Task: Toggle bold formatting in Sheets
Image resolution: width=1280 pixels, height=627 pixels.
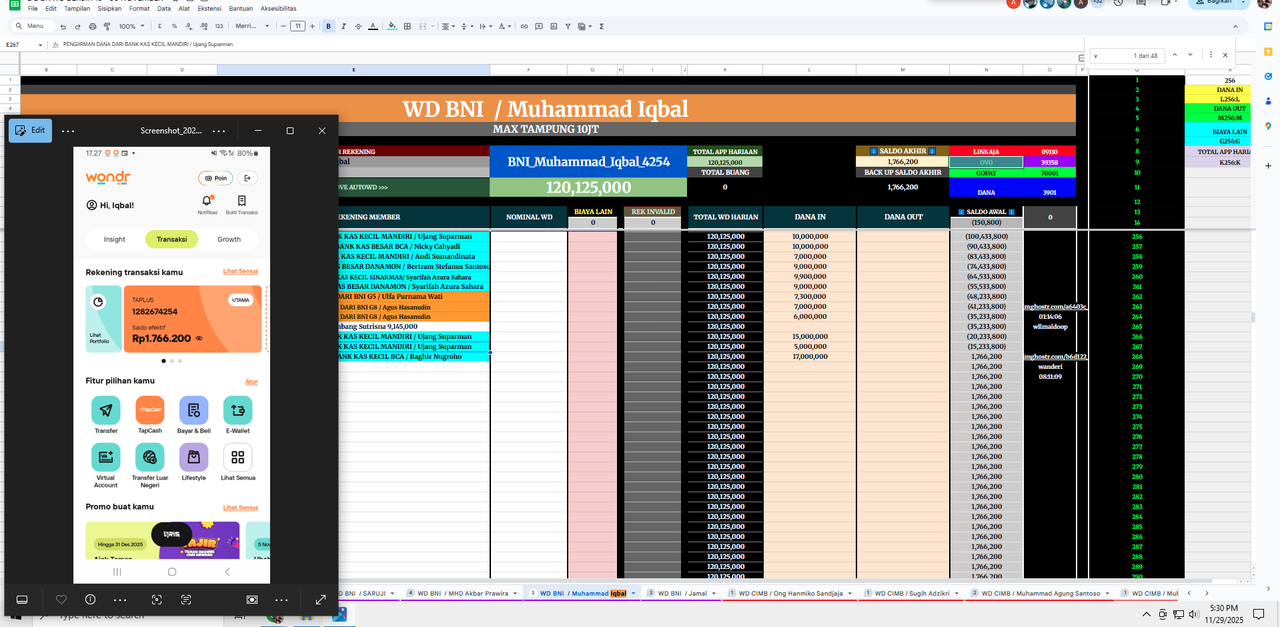Action: click(x=328, y=26)
